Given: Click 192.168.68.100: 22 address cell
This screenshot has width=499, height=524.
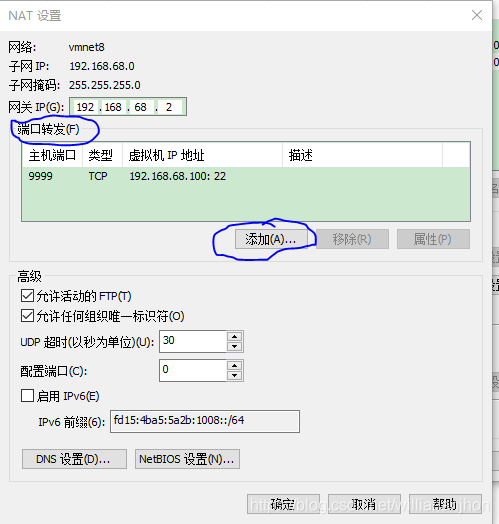Looking at the screenshot, I should pos(178,176).
